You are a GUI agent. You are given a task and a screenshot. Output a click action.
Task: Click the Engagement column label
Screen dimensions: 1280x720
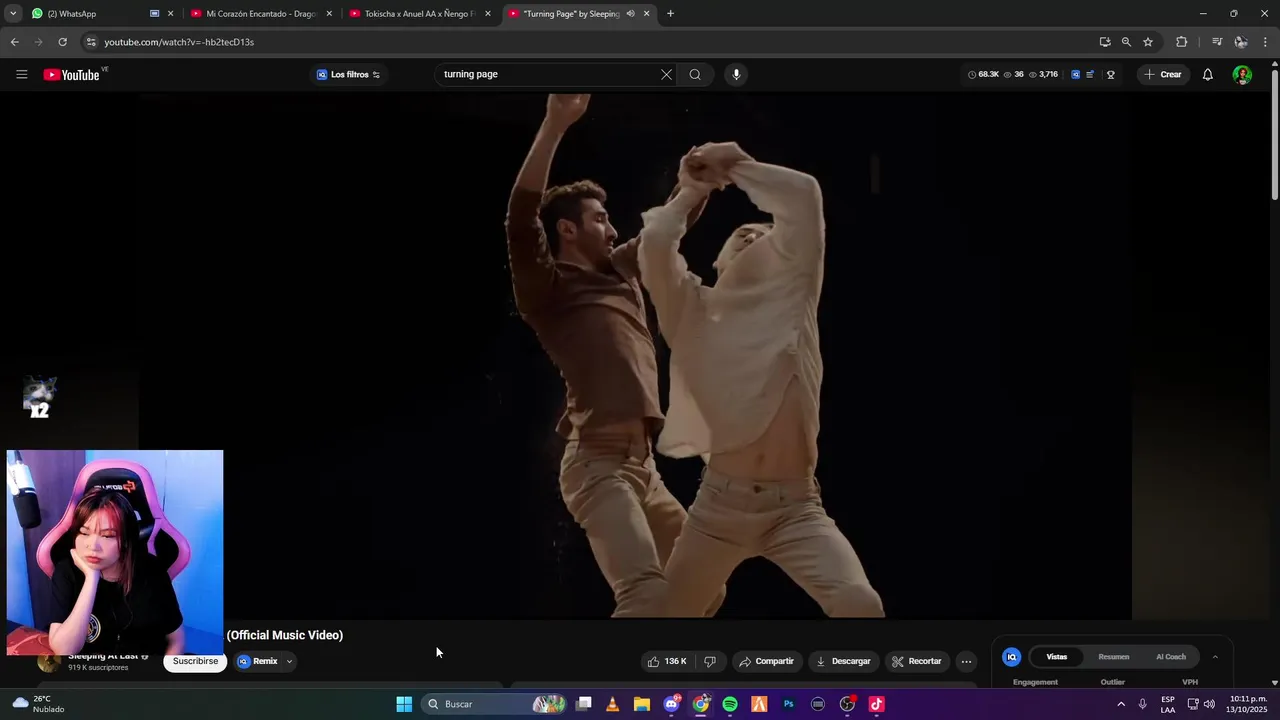point(1035,682)
